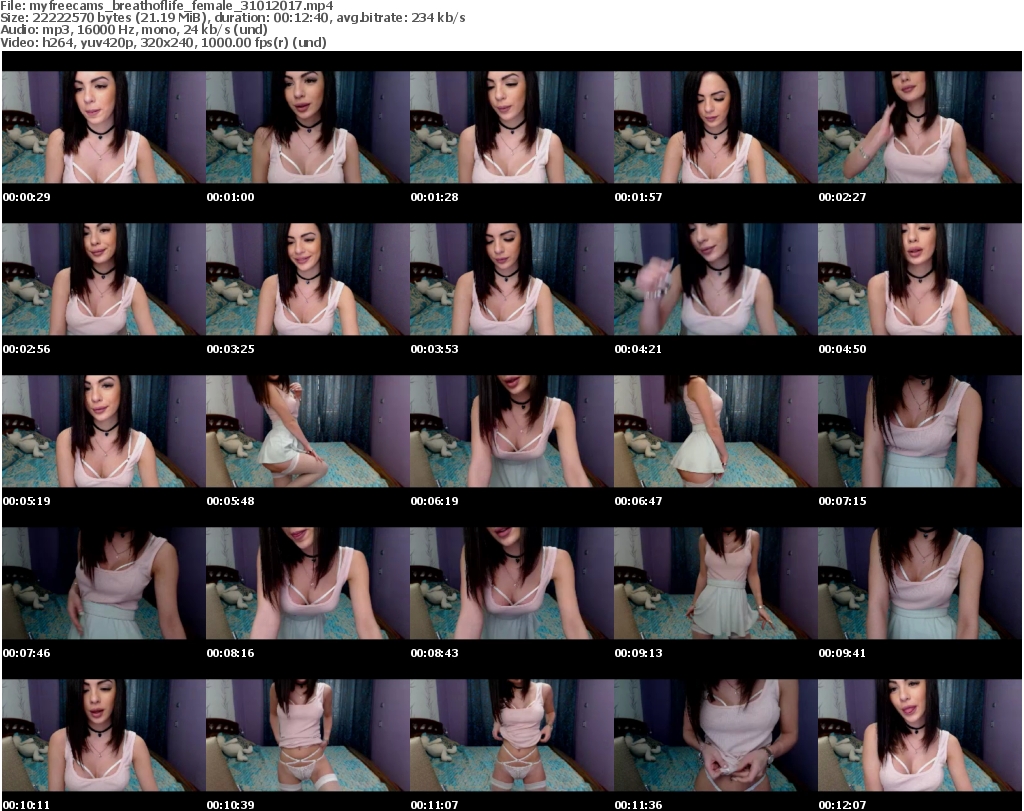This screenshot has height=811, width=1024.
Task: Select the thumbnail frame above 00:09:41
Action: pos(920,583)
